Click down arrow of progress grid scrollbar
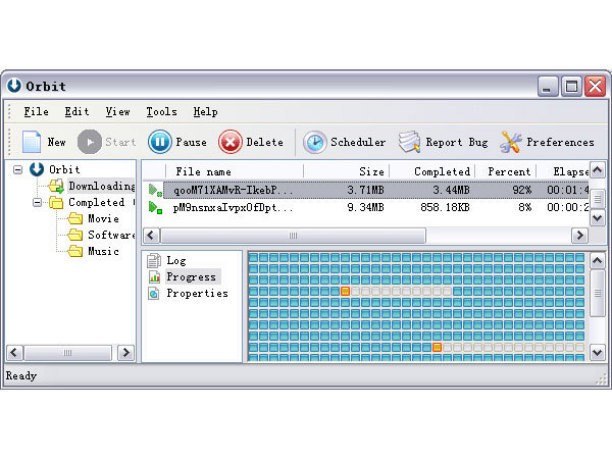 [598, 352]
